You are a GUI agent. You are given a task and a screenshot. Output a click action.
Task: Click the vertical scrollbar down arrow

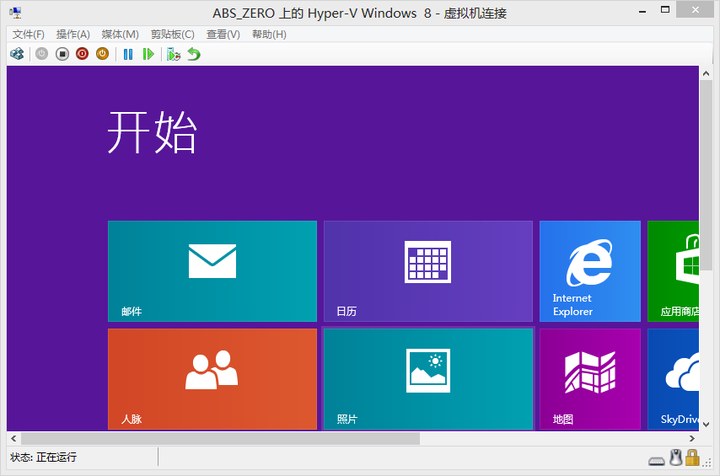(x=706, y=424)
